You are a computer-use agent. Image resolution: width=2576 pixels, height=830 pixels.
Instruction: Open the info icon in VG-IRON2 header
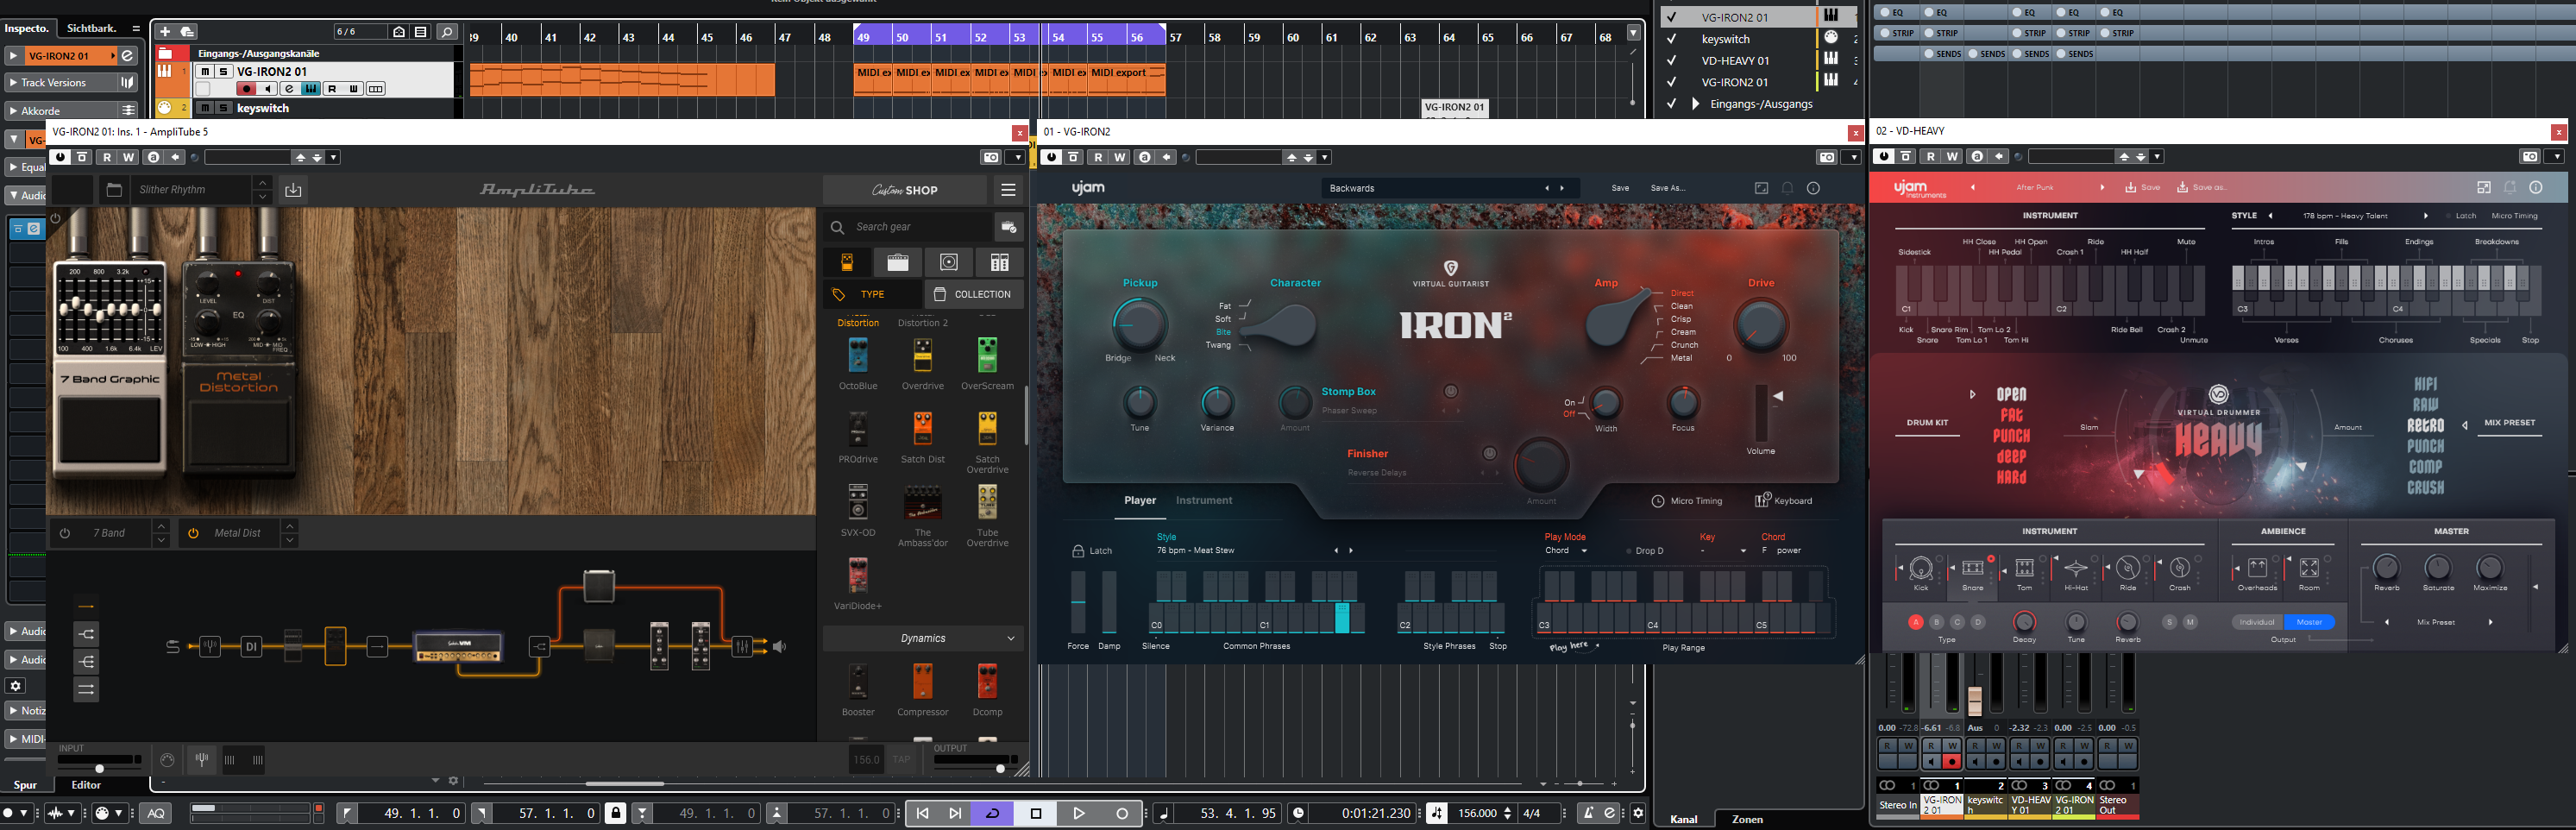coord(1813,188)
